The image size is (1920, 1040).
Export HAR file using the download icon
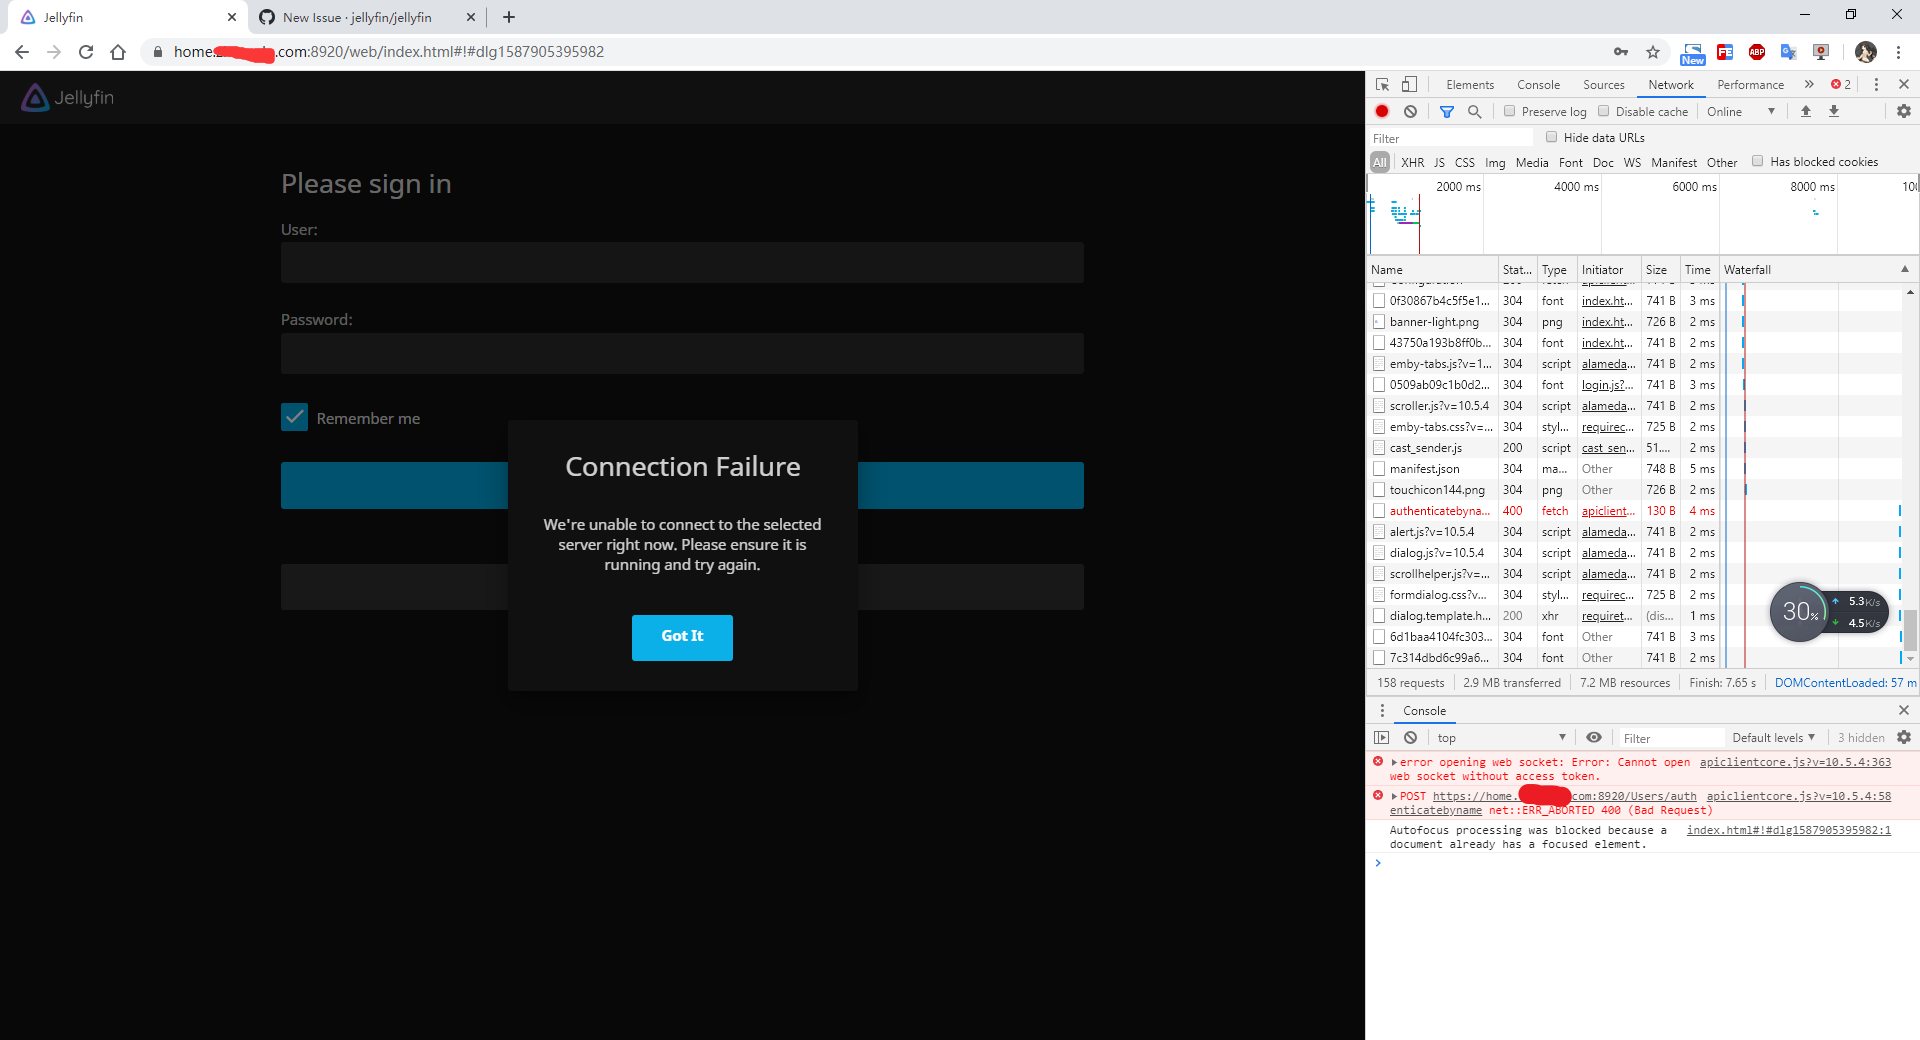click(1834, 111)
